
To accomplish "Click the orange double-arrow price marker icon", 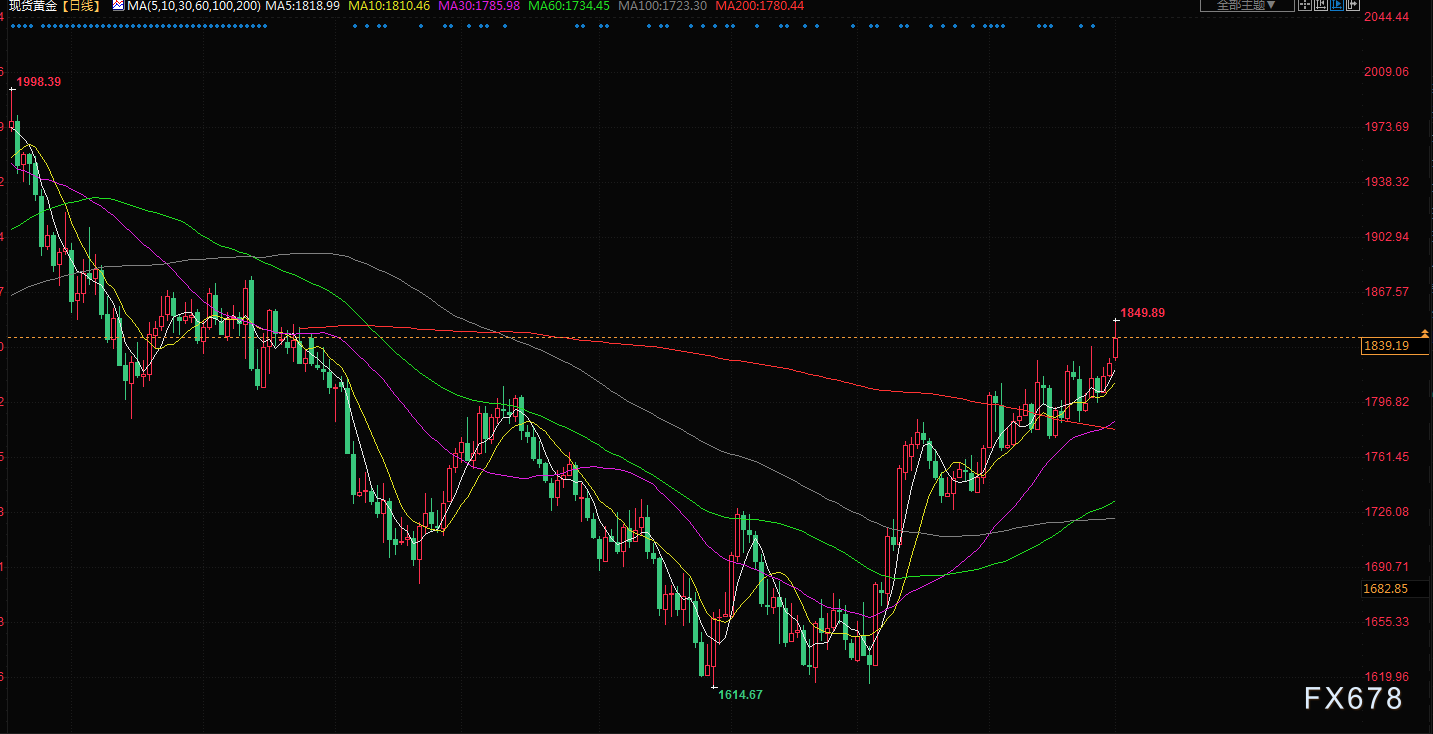I will [x=1425, y=332].
